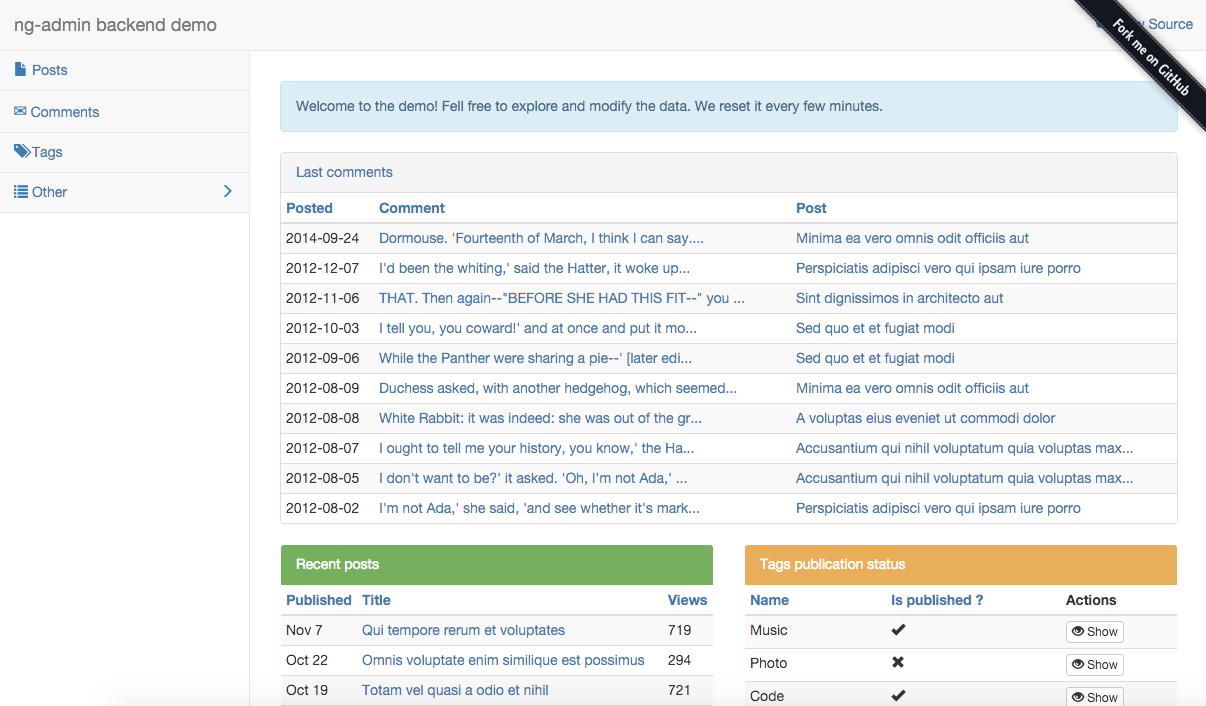The width and height of the screenshot is (1206, 706).
Task: Click the ng-admin backend demo title
Action: [115, 25]
